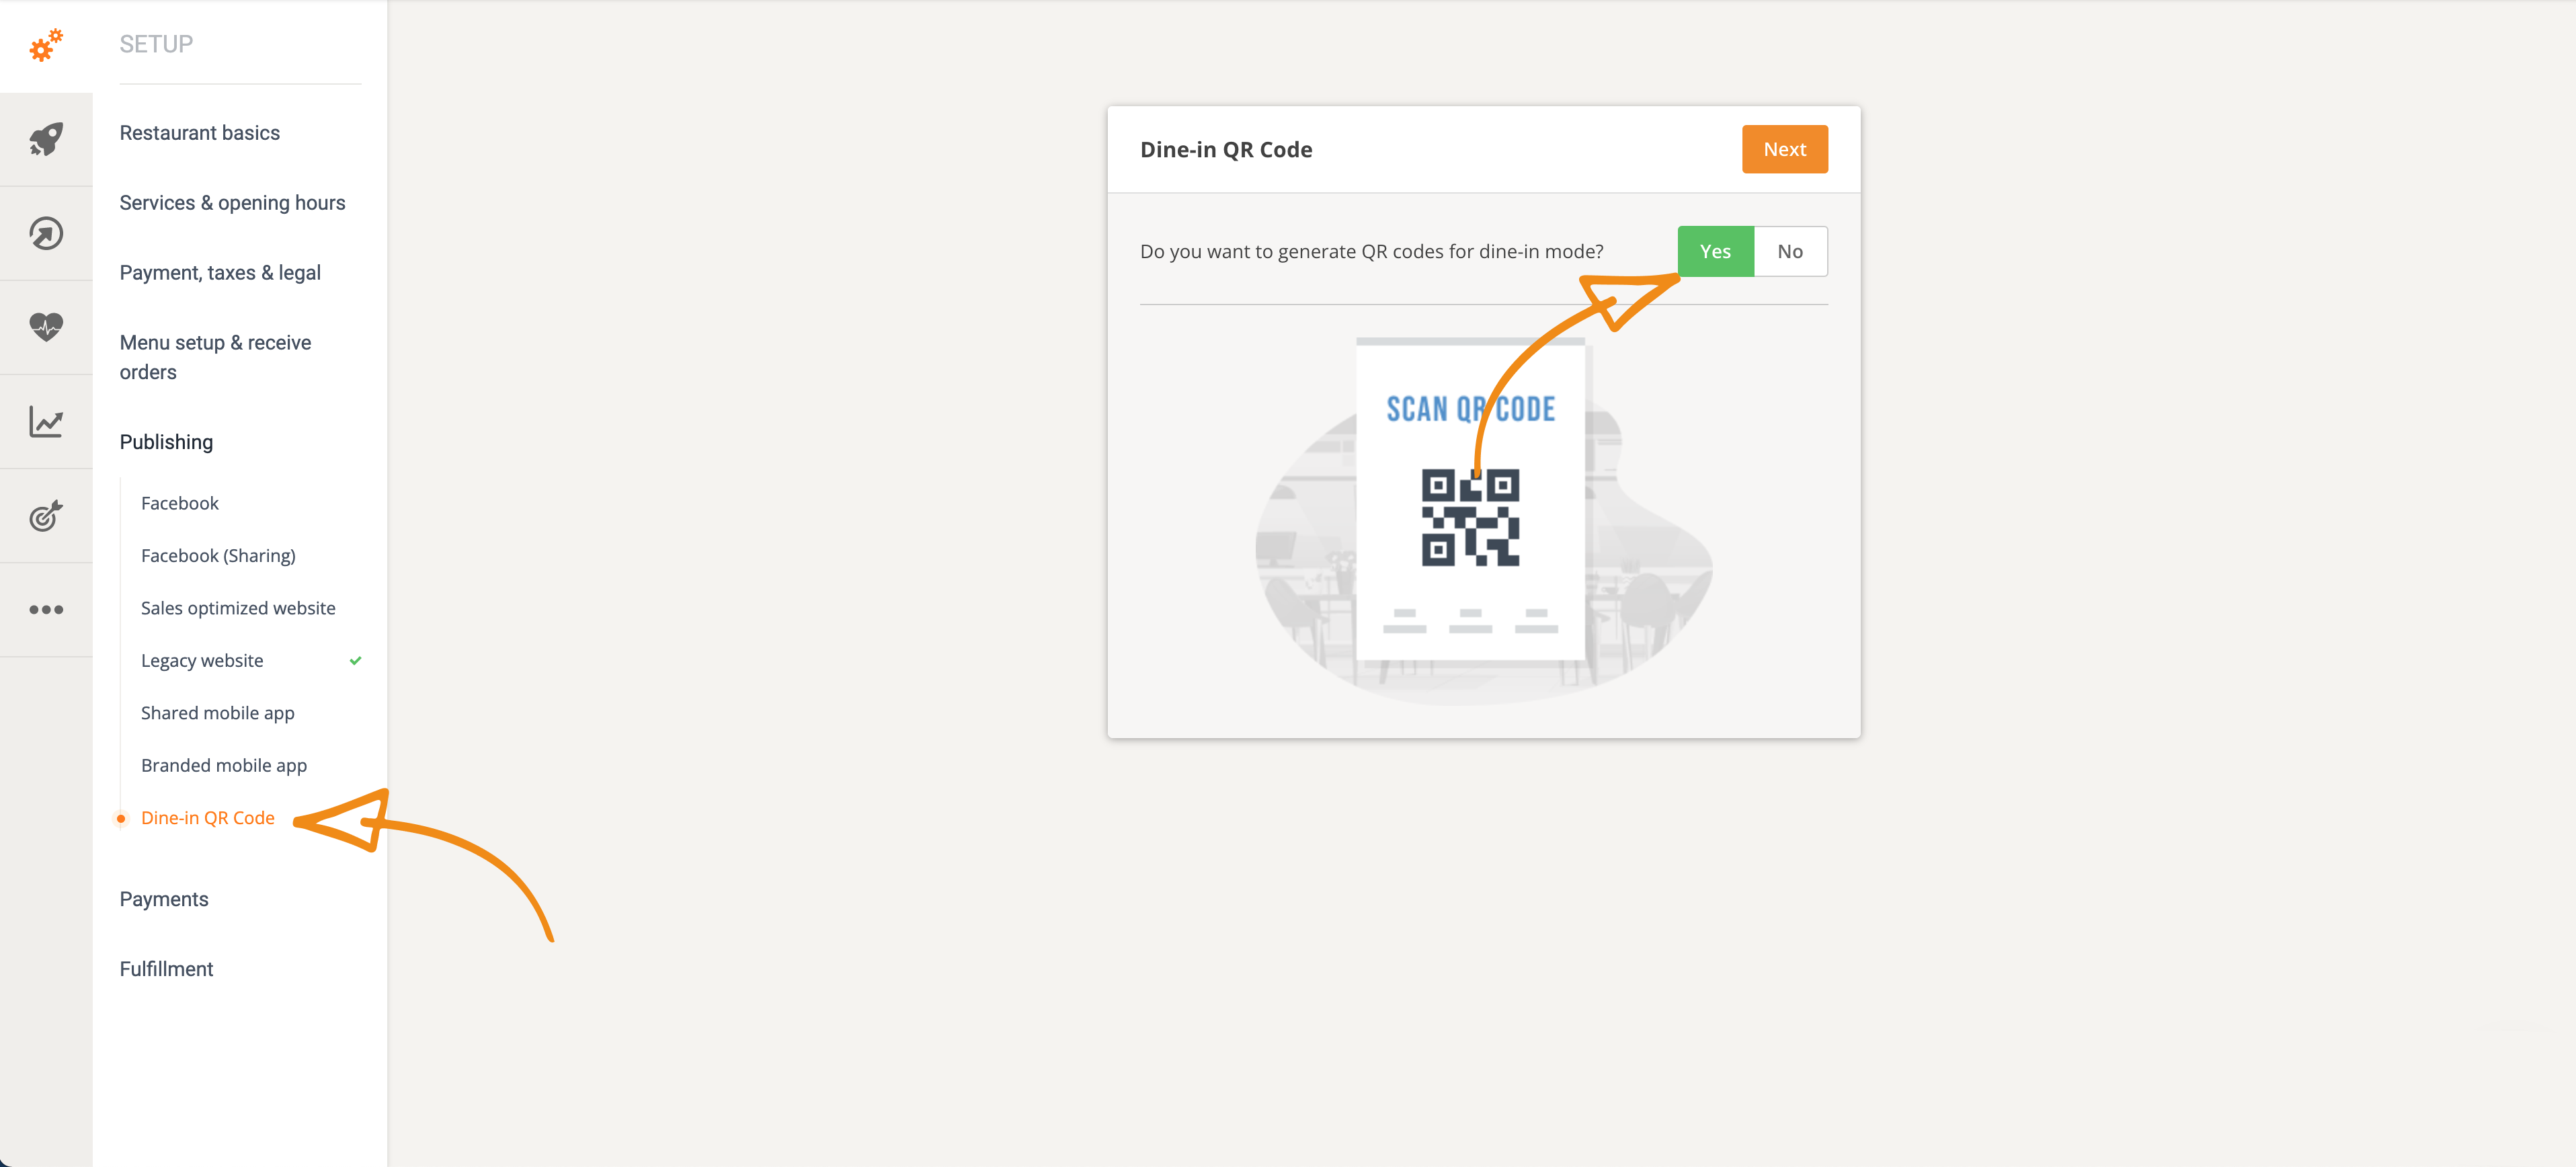Select the rocket launch icon
The height and width of the screenshot is (1167, 2576).
[46, 139]
